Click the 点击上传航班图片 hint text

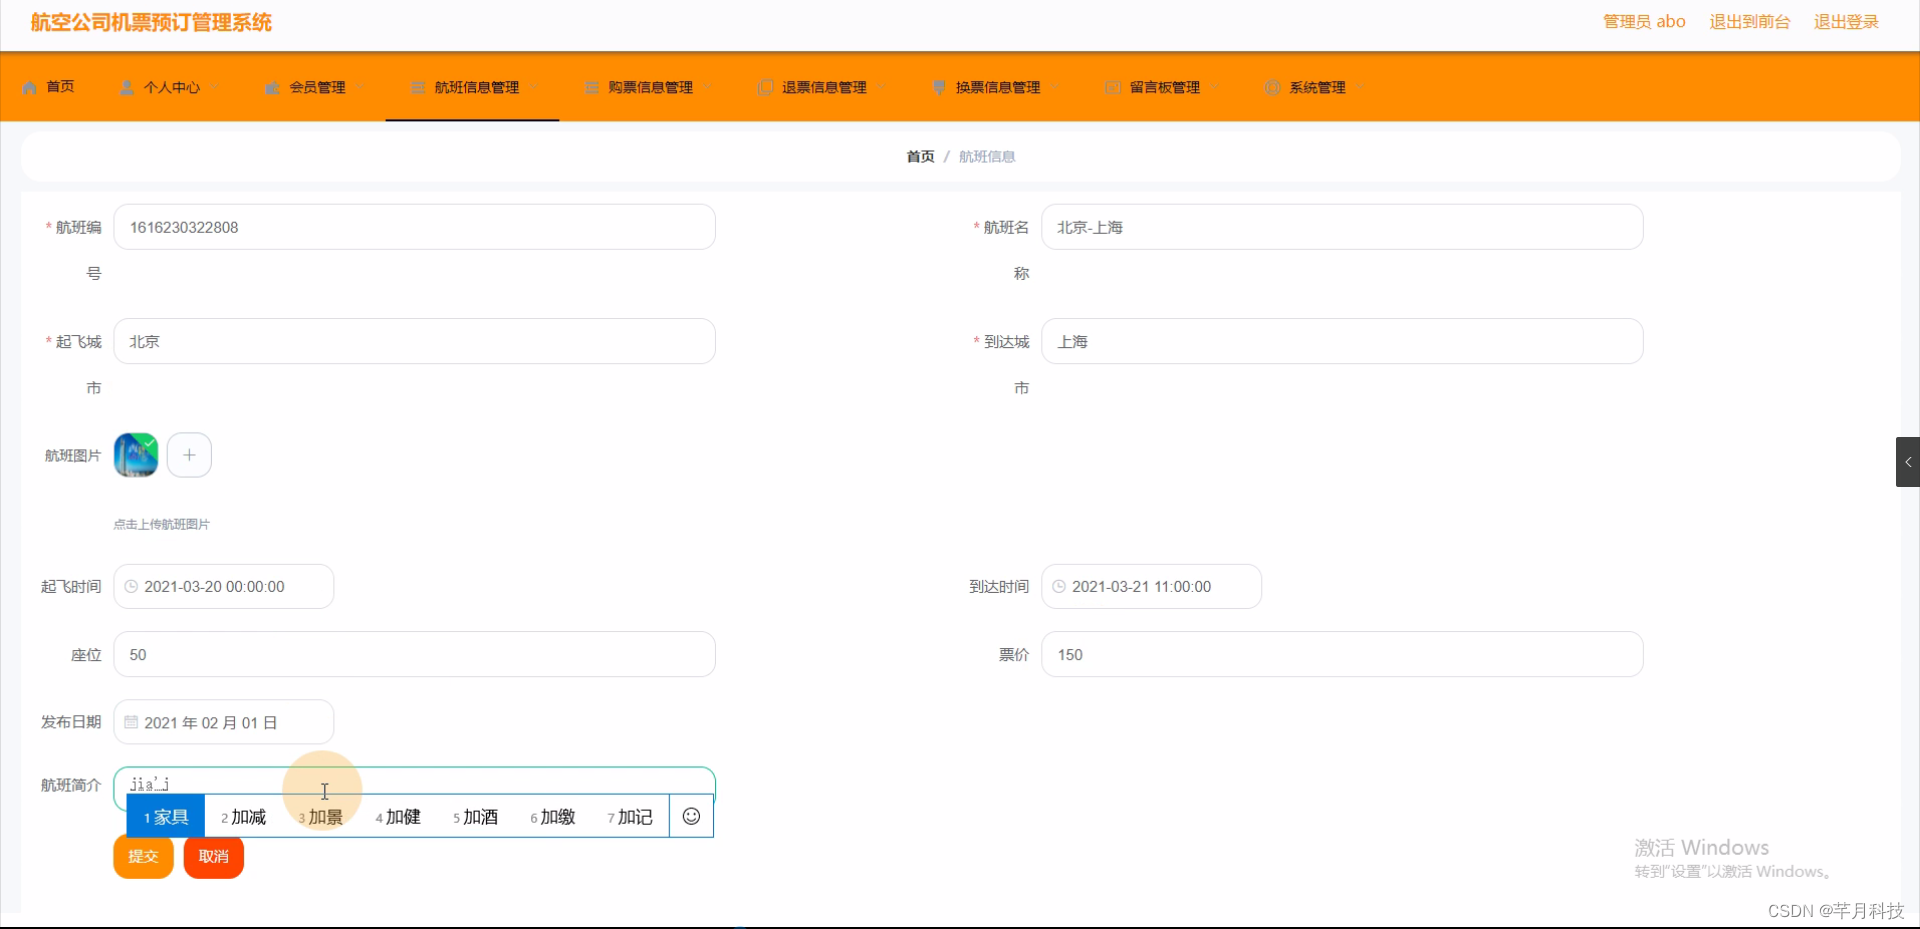click(x=162, y=524)
